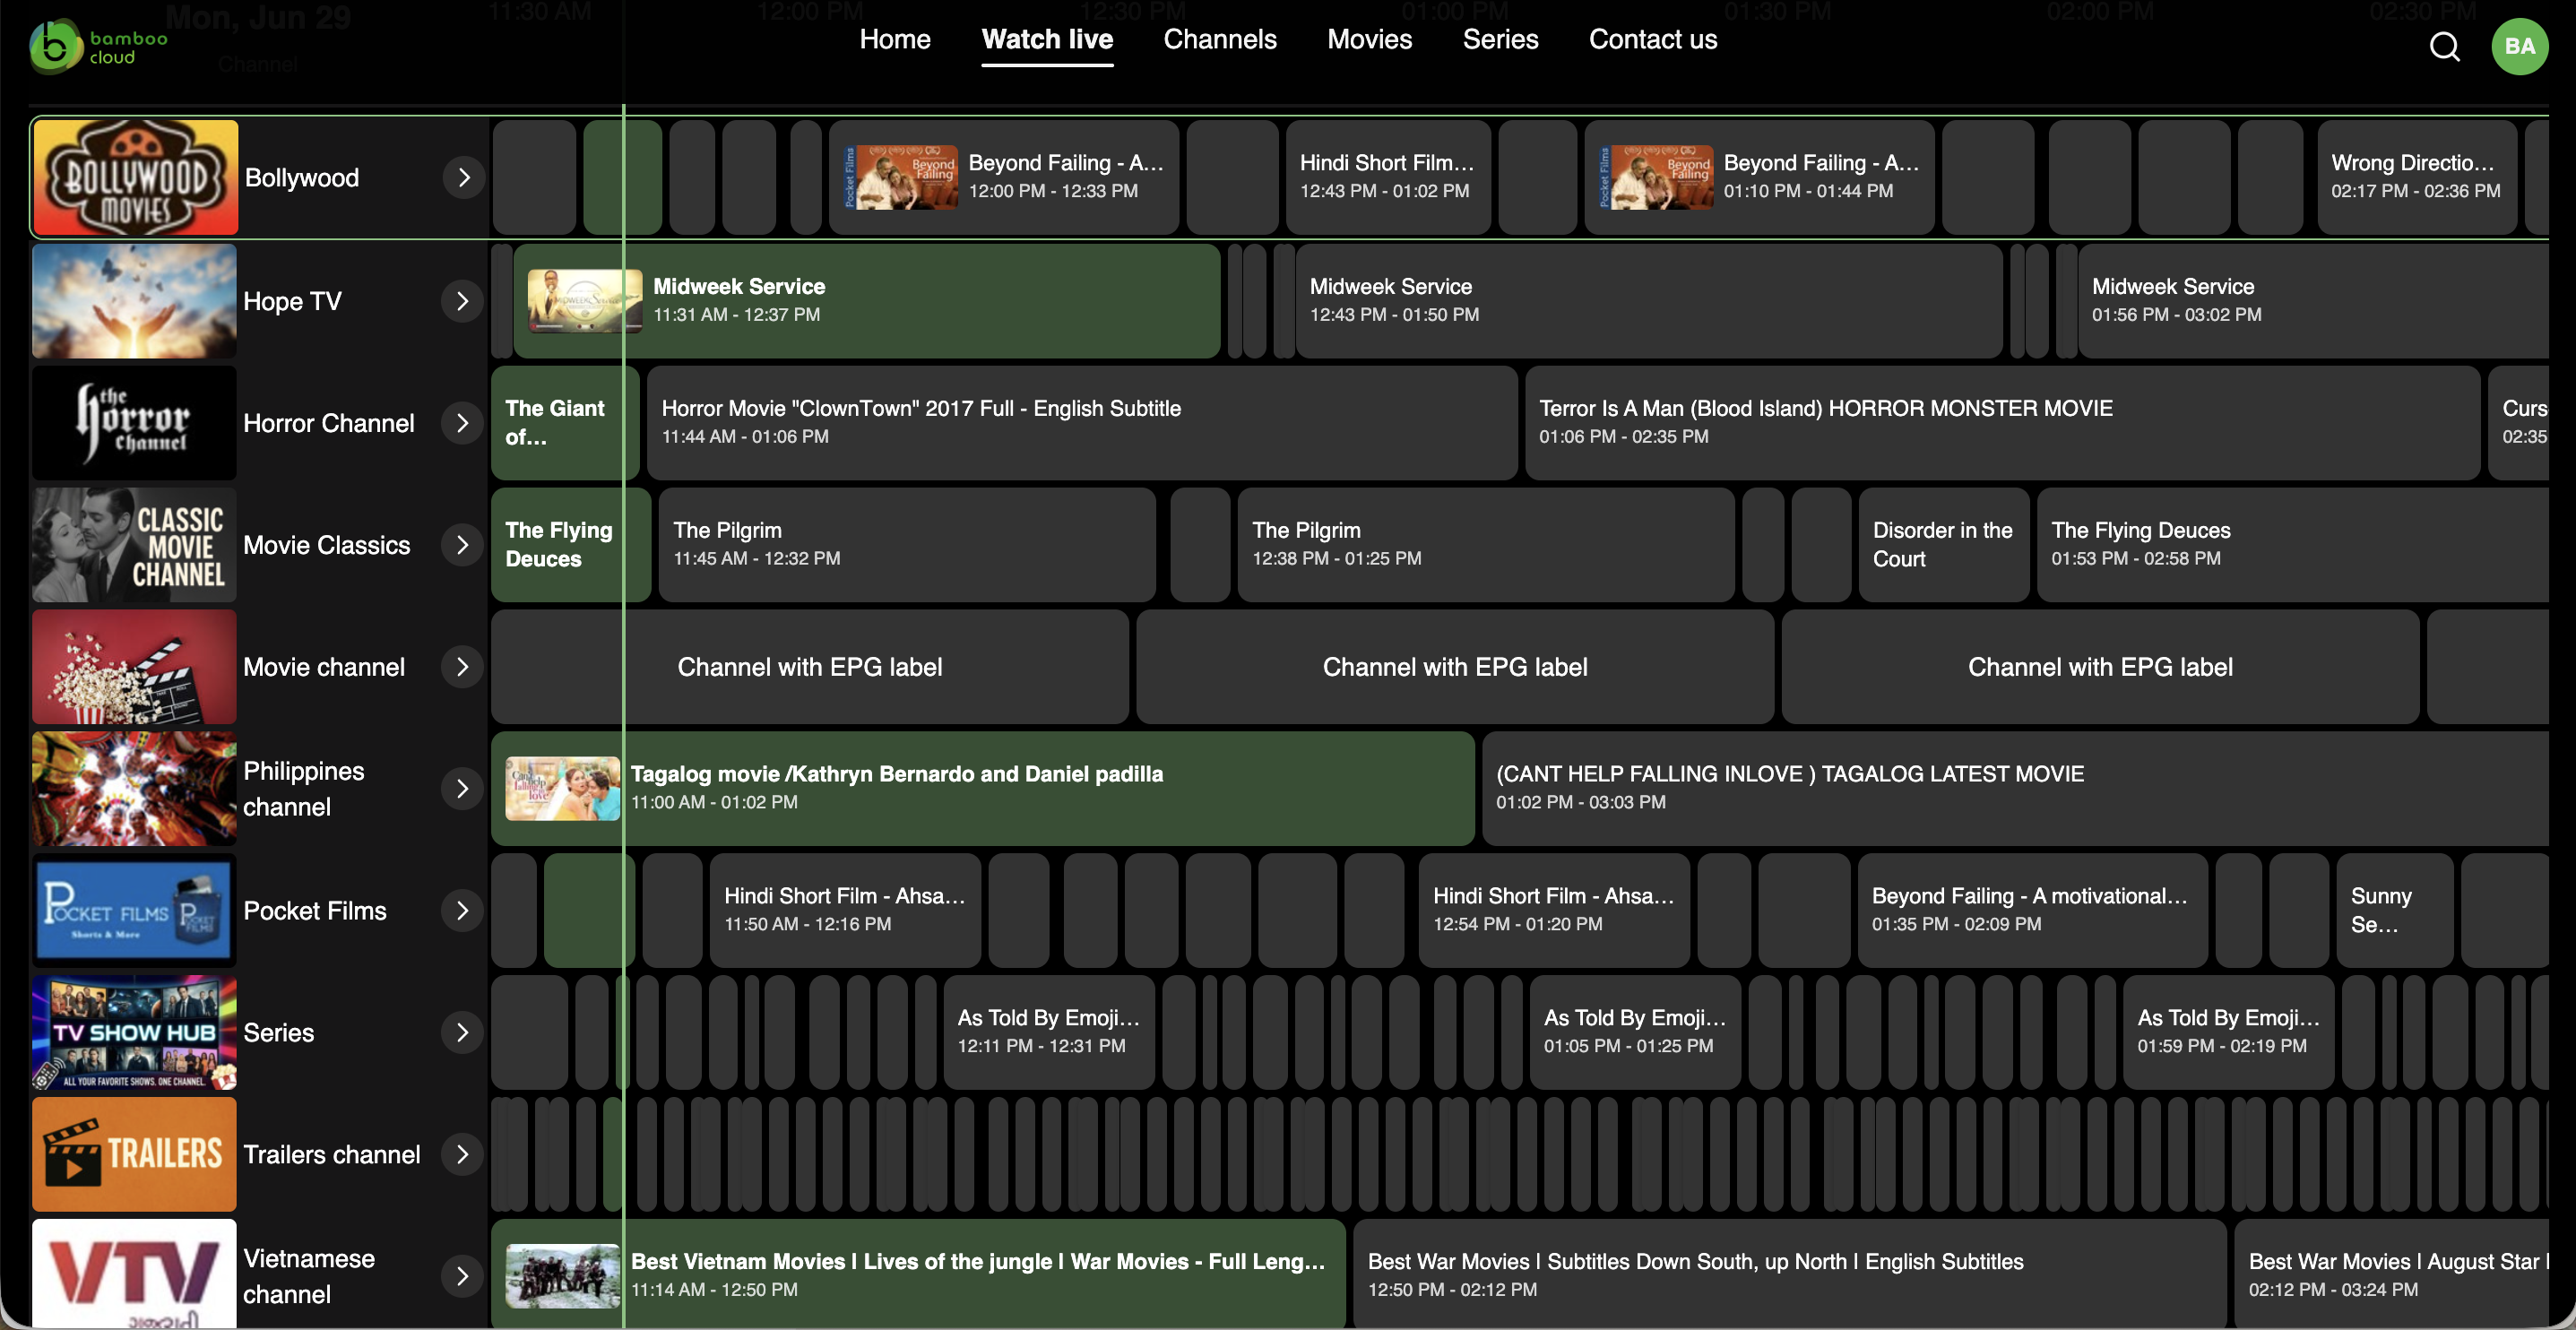Play live Tagalog movie Kathryn Bernardo
2576x1330 pixels.
(983, 789)
